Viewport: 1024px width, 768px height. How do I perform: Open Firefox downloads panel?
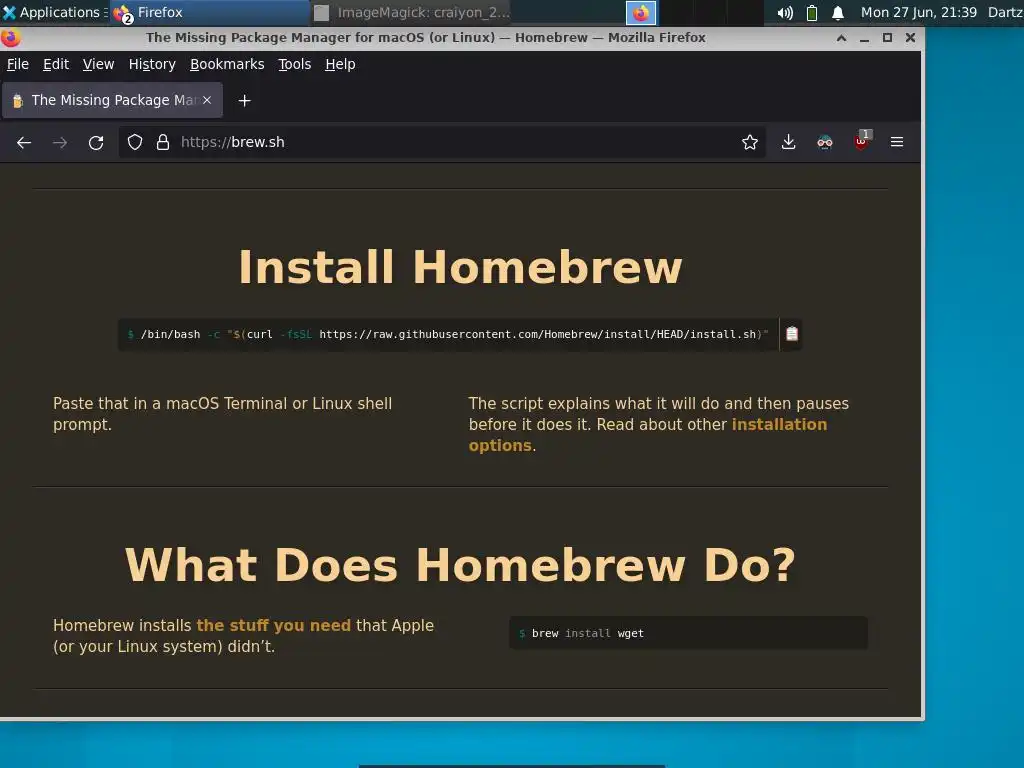788,142
